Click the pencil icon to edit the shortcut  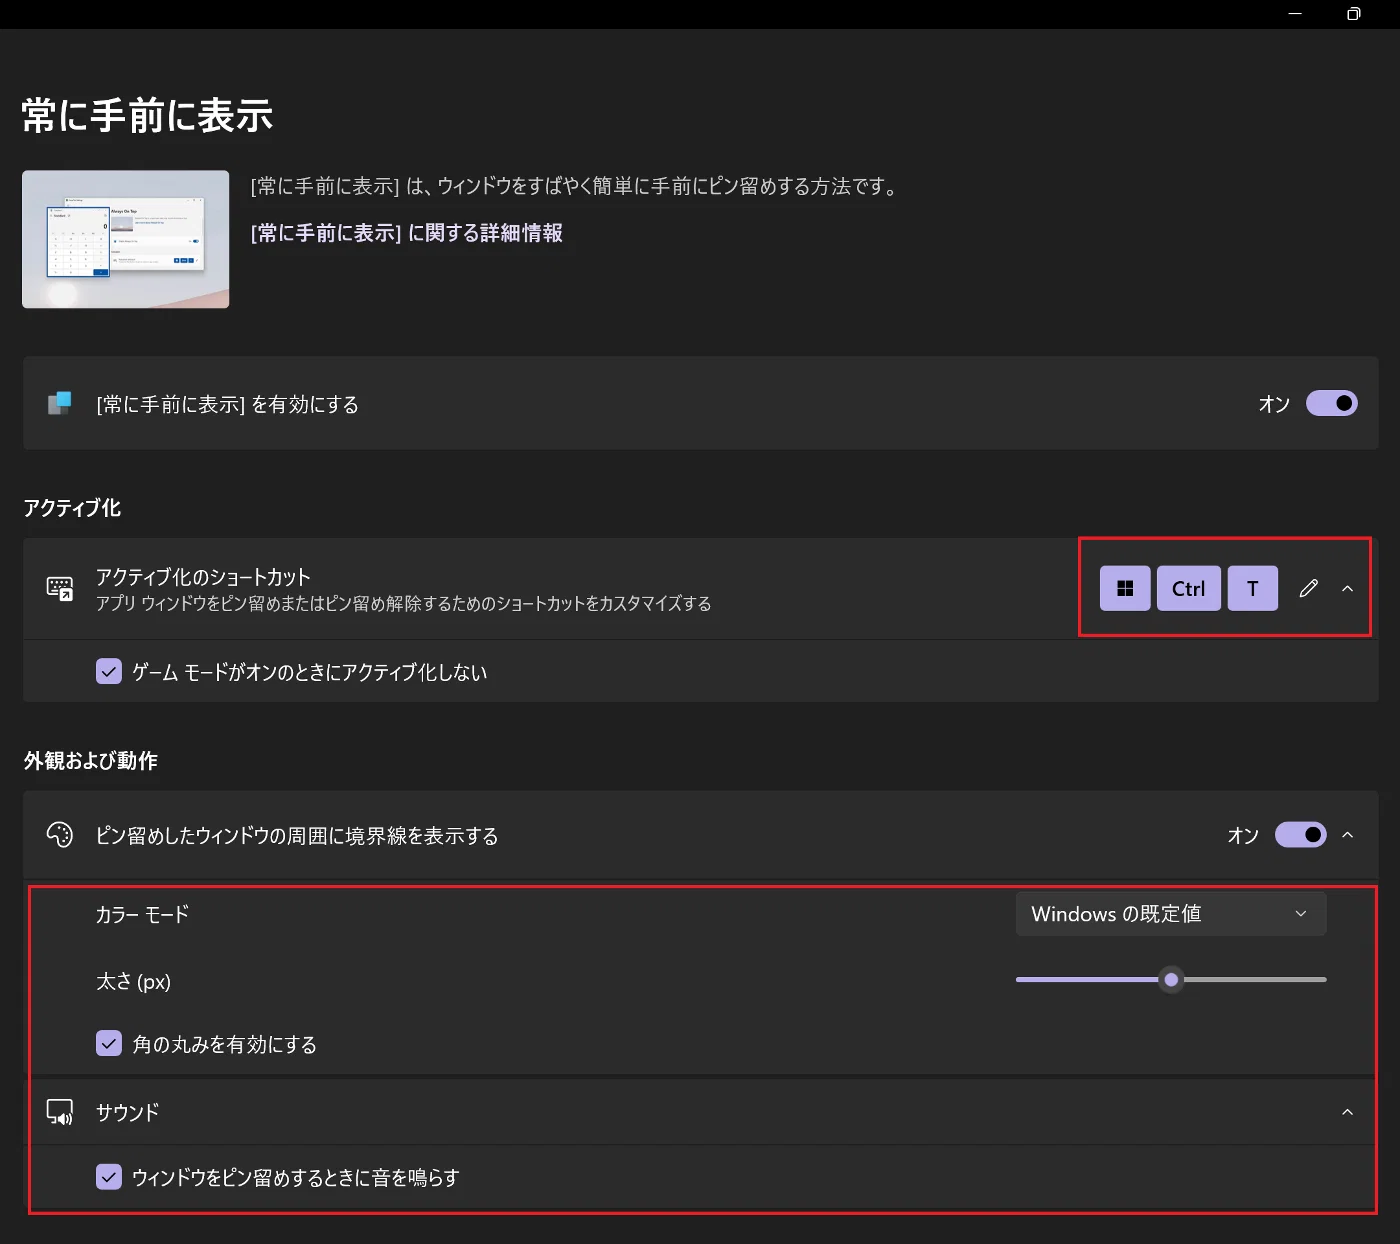pyautogui.click(x=1308, y=588)
